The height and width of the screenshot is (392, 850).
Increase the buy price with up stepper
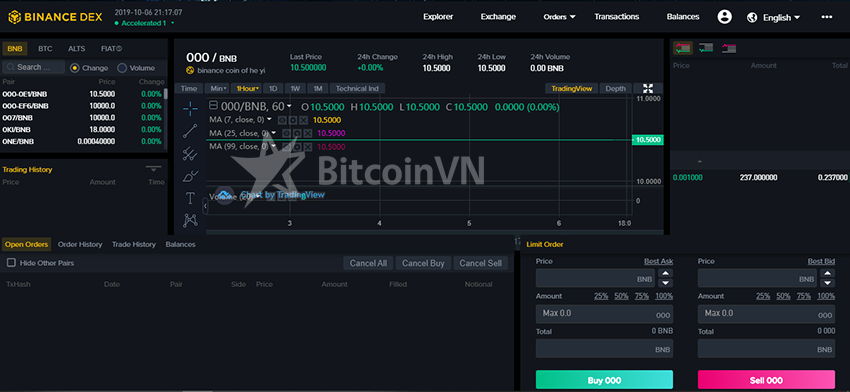665,273
